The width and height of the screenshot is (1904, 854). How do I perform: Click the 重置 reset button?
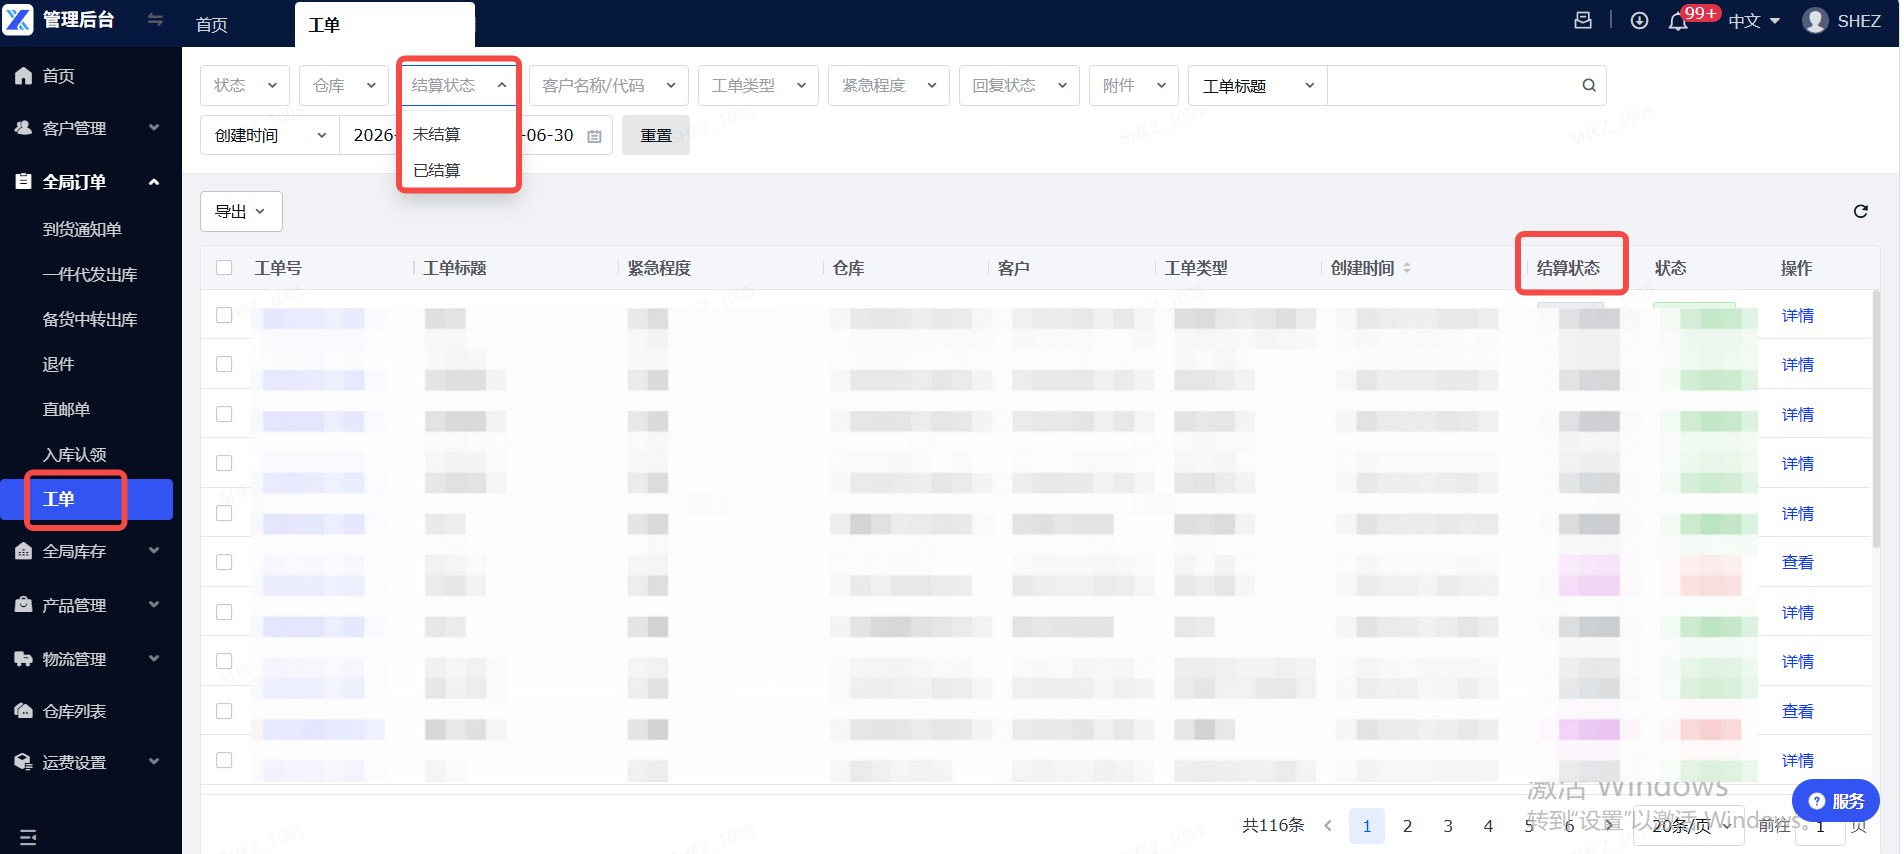coord(656,135)
